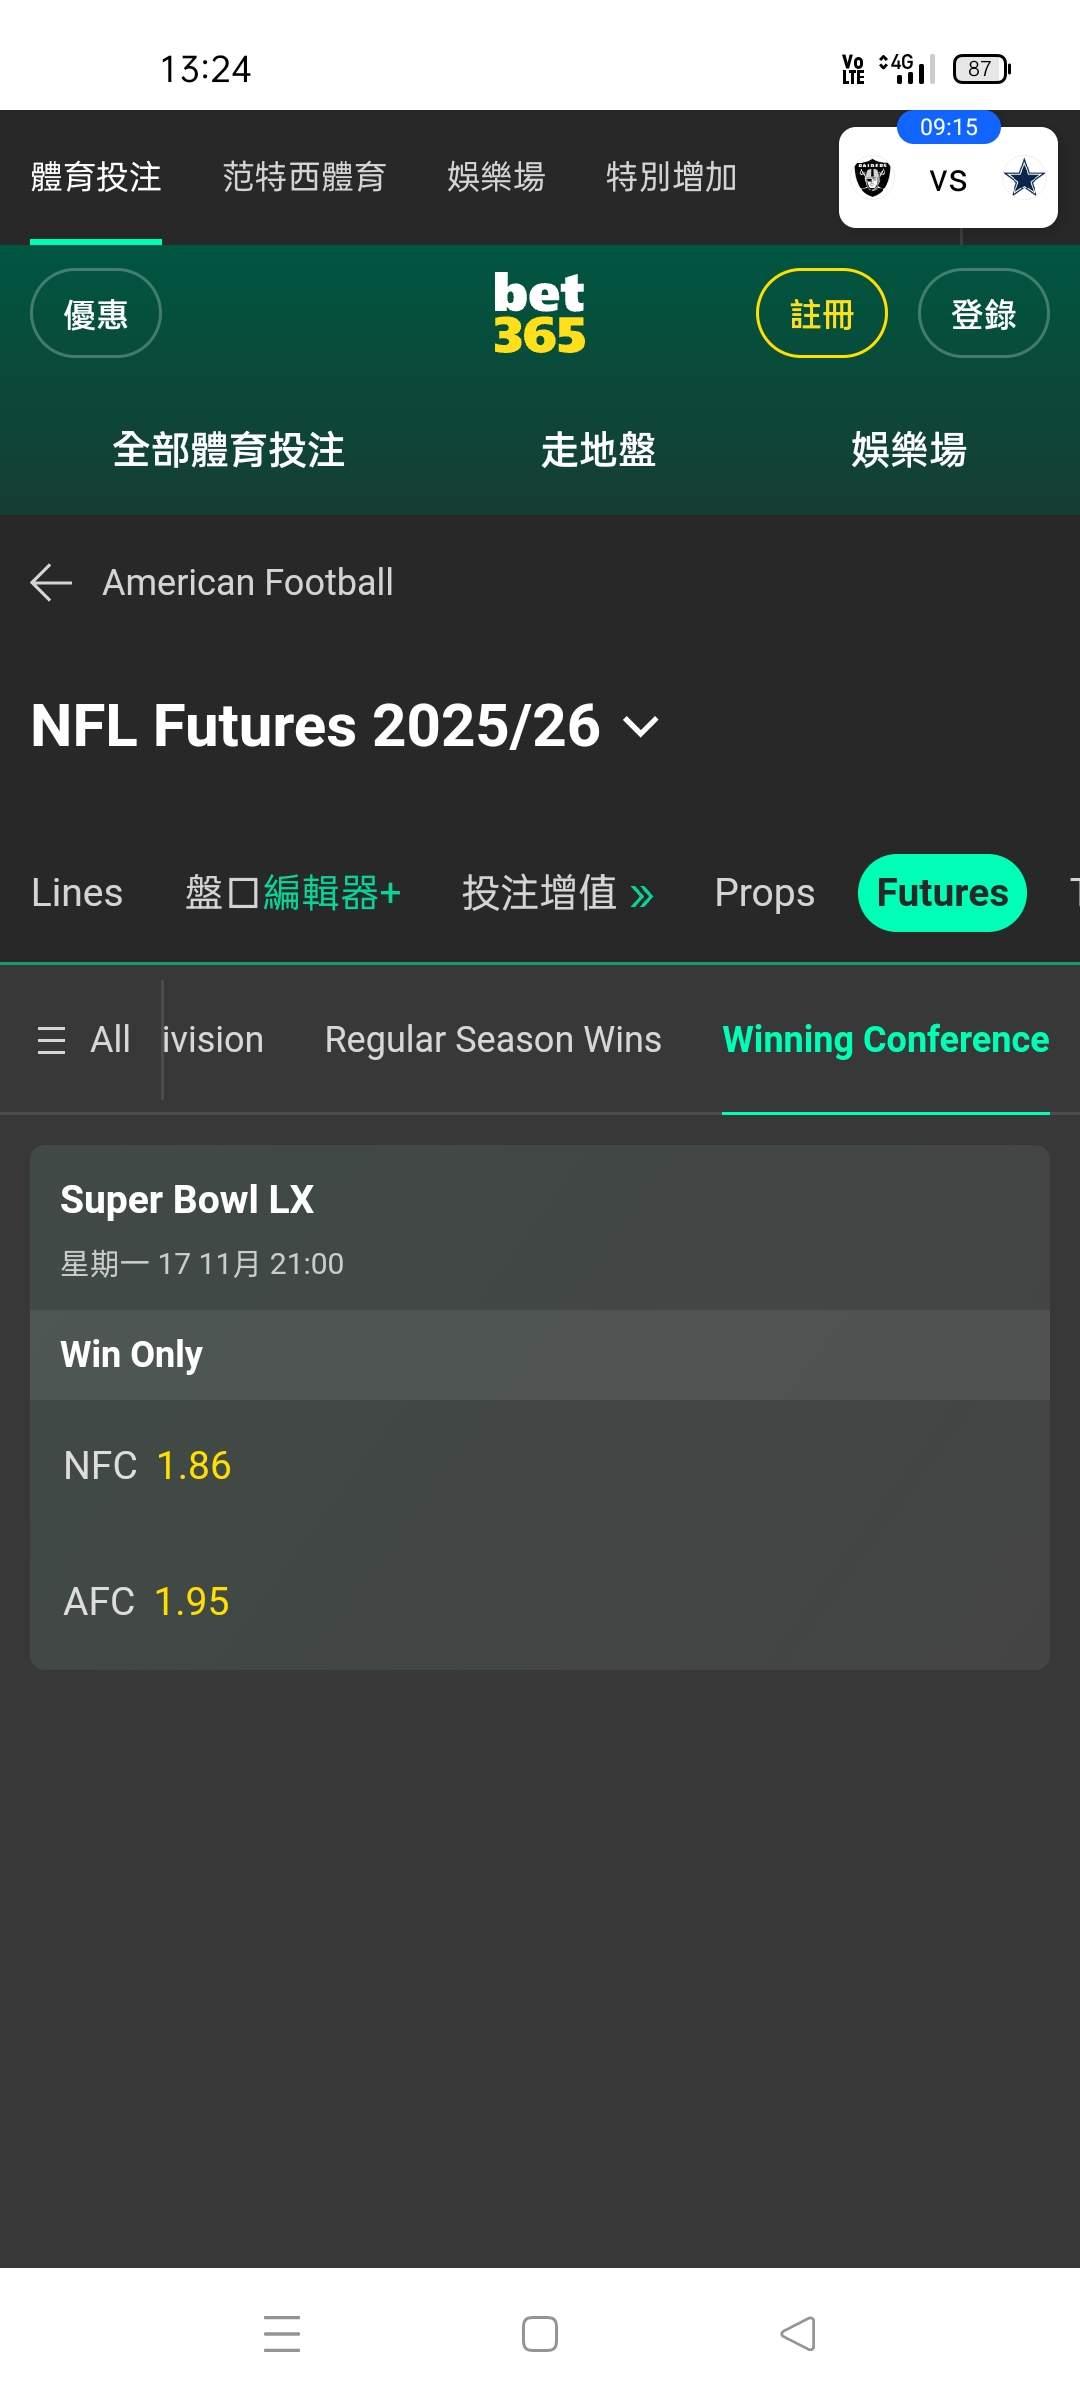Open the 盤口編輯器+ tab
This screenshot has width=1080, height=2400.
(292, 893)
